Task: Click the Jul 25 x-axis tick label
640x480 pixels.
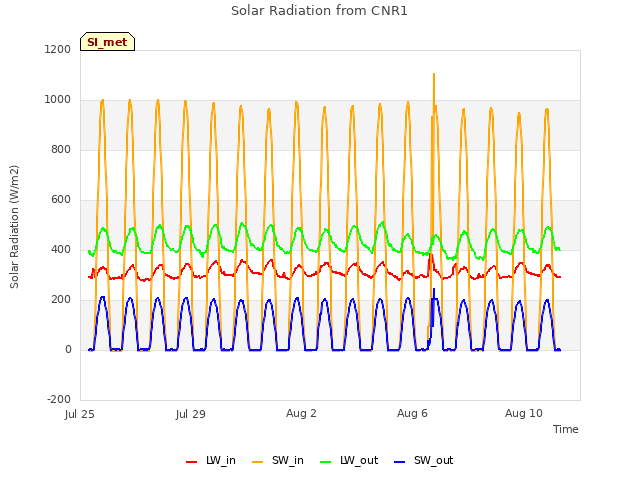Action: [80, 414]
